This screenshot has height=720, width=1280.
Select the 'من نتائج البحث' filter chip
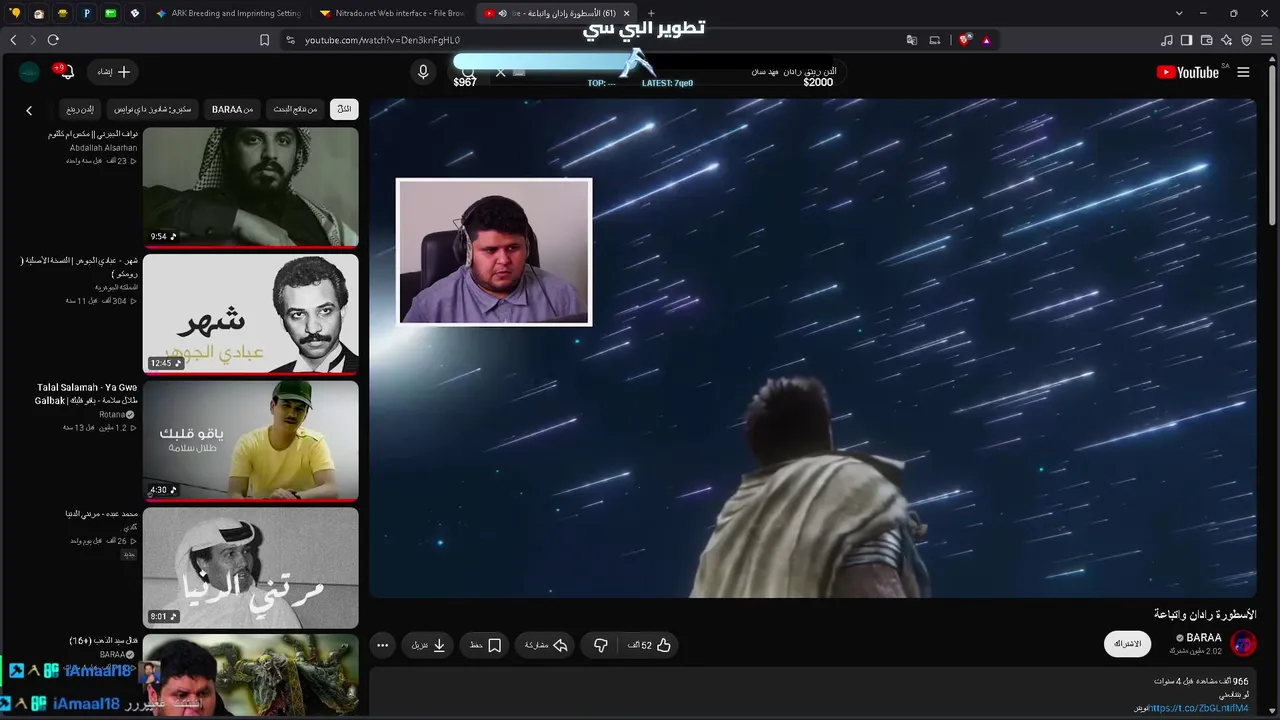(295, 109)
